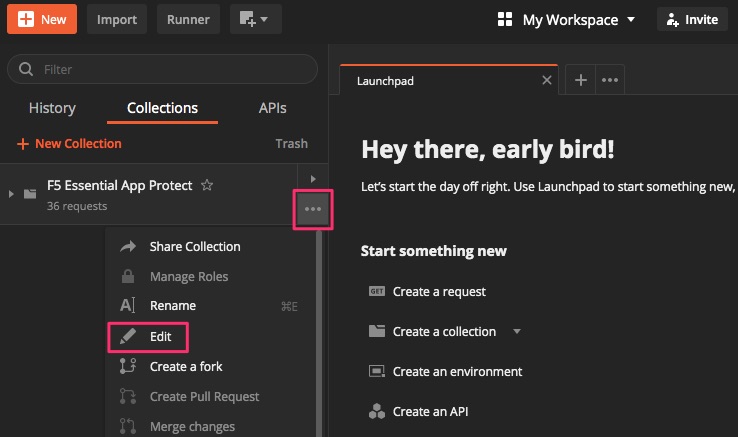Click the "36 requests" text
The image size is (738, 437).
point(77,206)
